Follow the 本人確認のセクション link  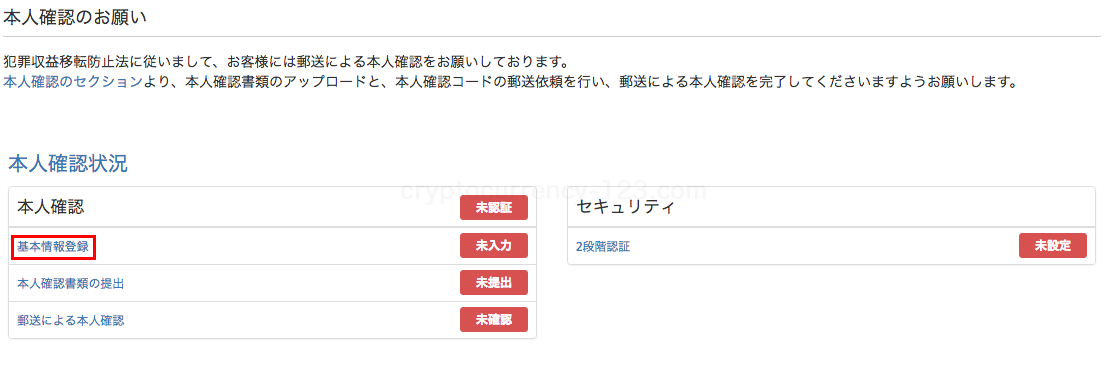pos(73,82)
